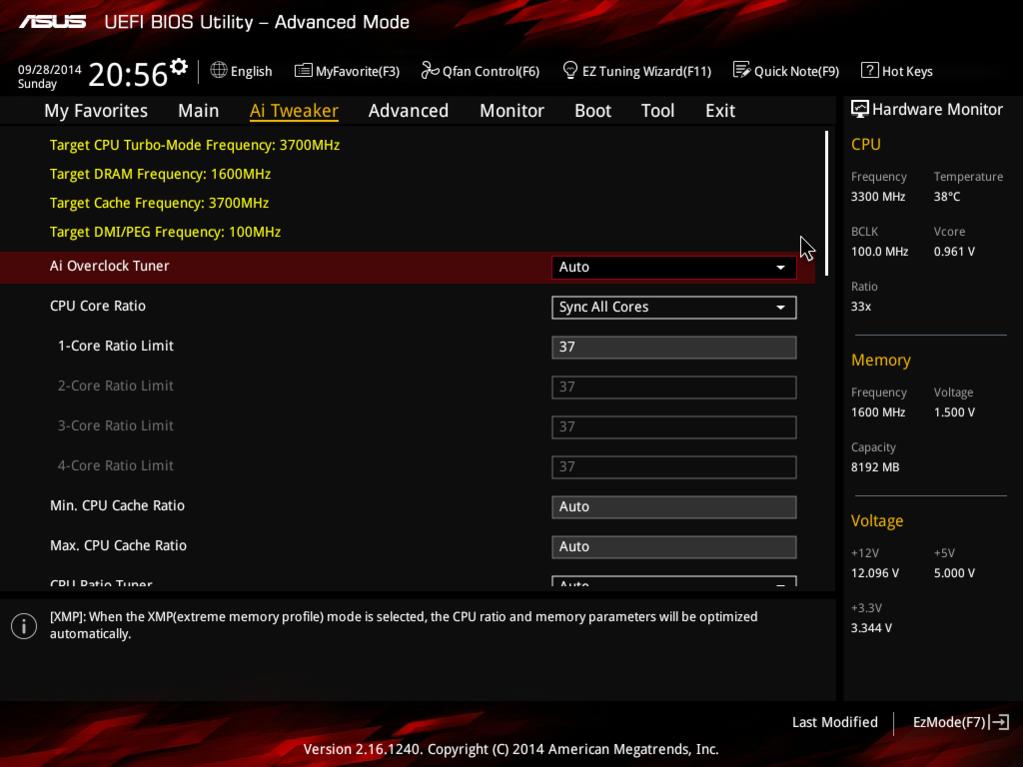Image resolution: width=1023 pixels, height=767 pixels.
Task: Click the ASUS logo
Action: pyautogui.click(x=52, y=22)
